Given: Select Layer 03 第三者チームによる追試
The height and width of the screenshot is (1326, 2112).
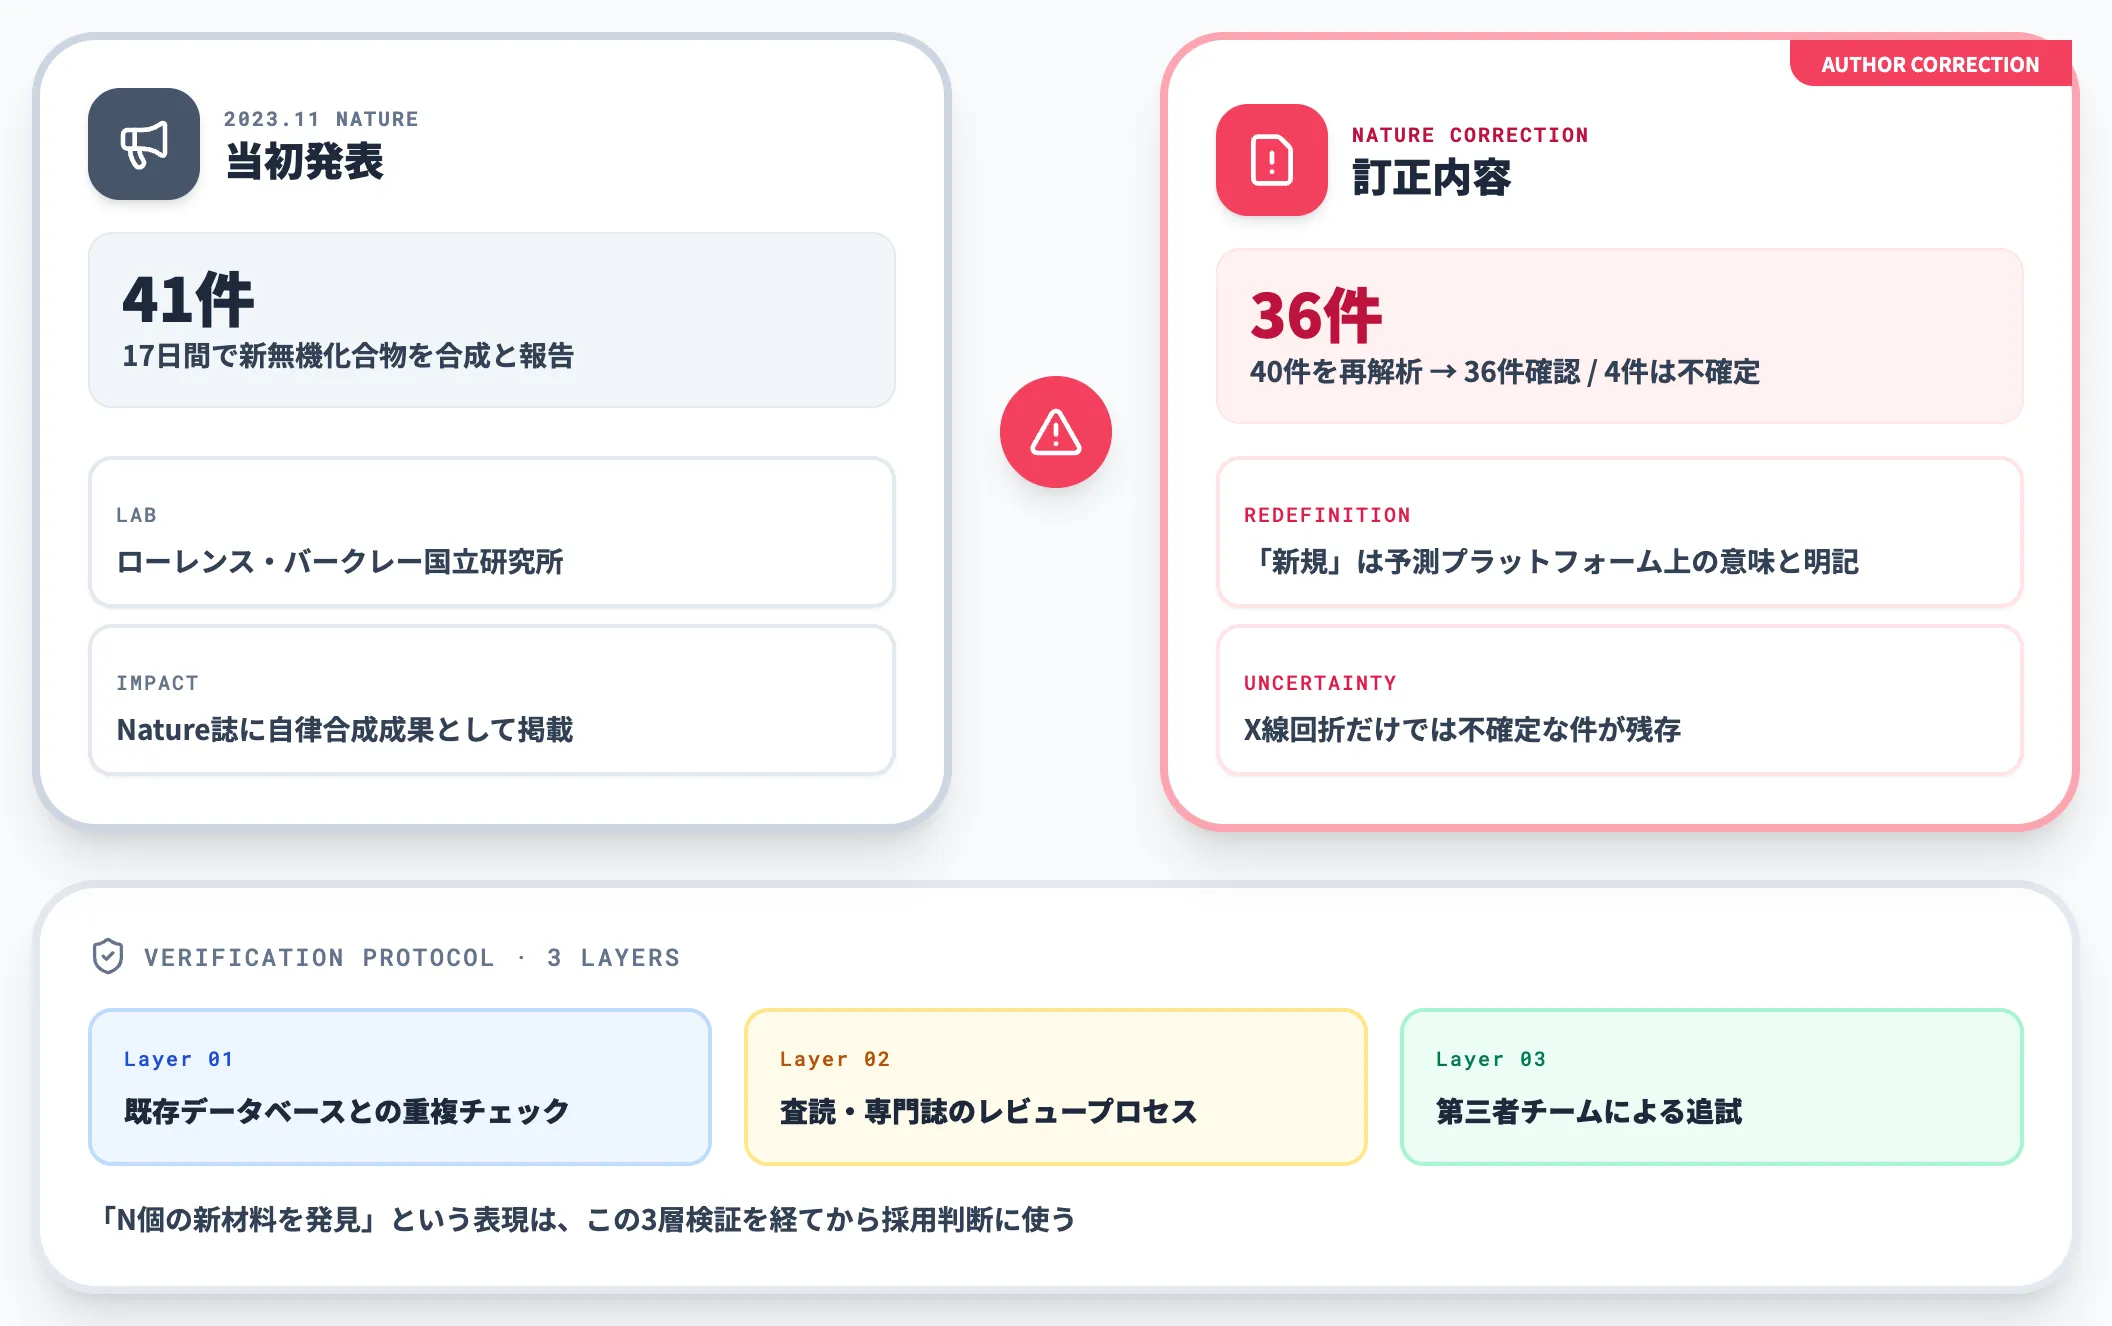Looking at the screenshot, I should point(1712,1087).
